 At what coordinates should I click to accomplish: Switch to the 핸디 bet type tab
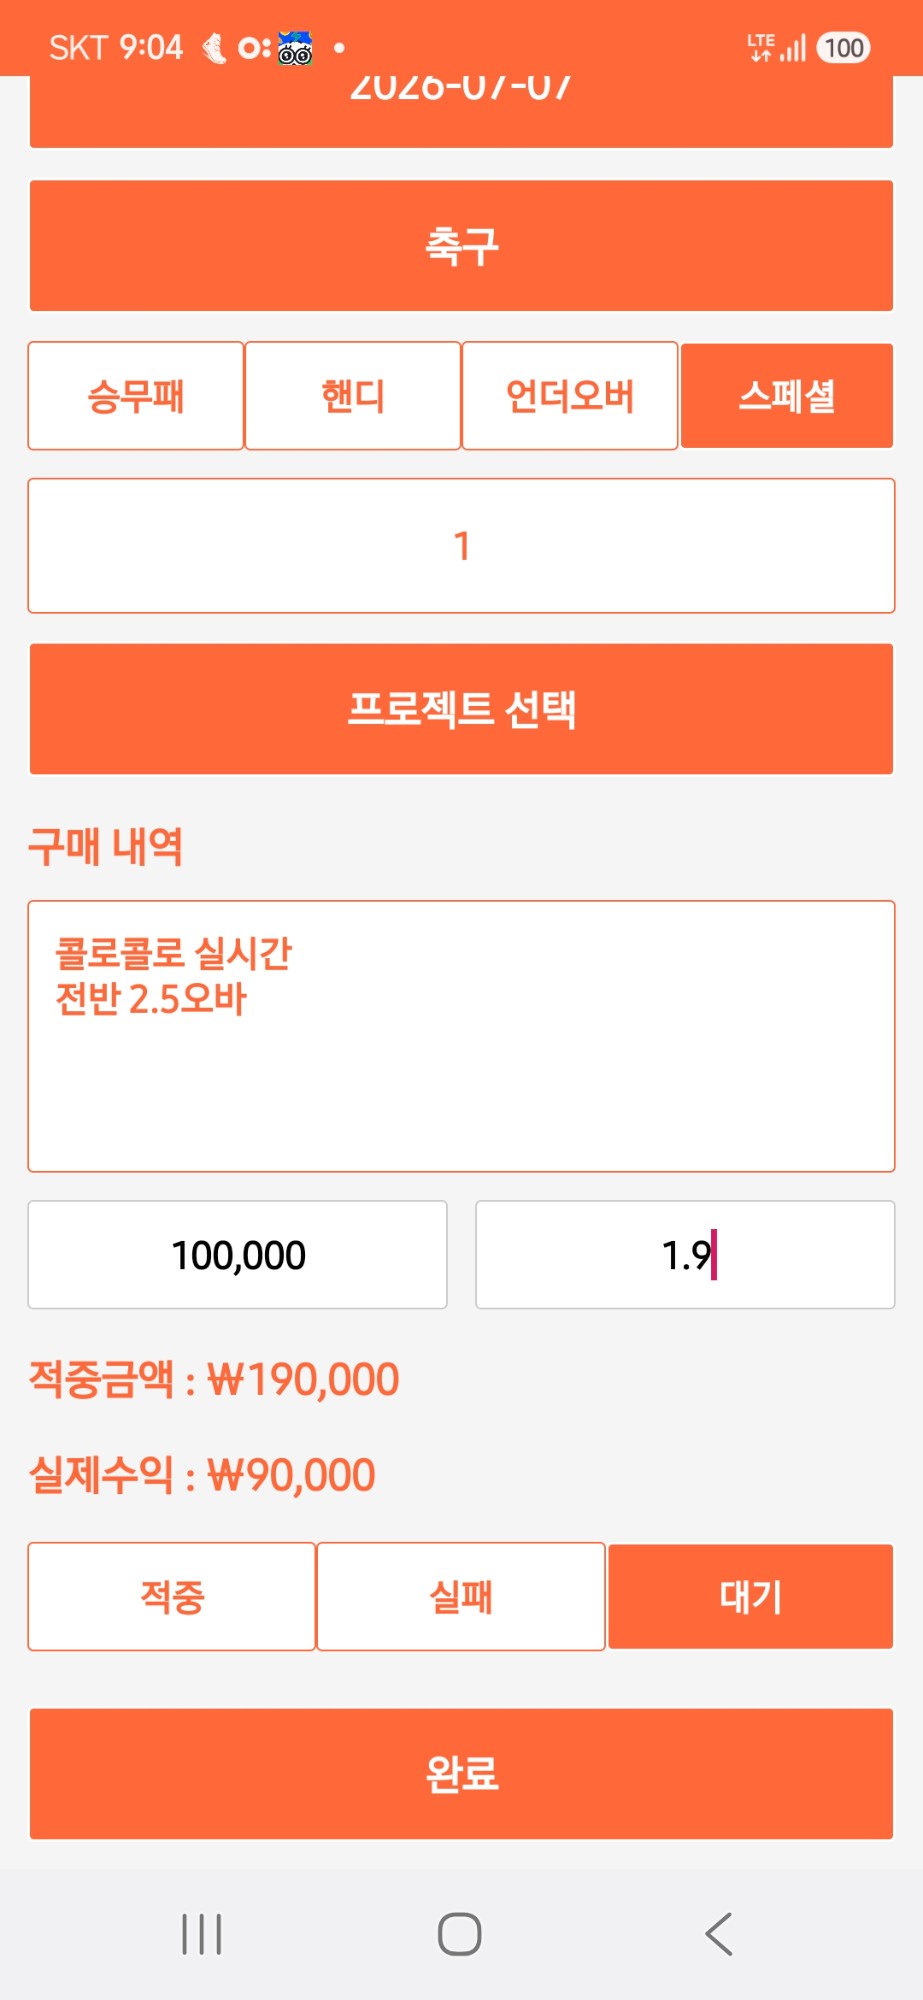pos(353,396)
